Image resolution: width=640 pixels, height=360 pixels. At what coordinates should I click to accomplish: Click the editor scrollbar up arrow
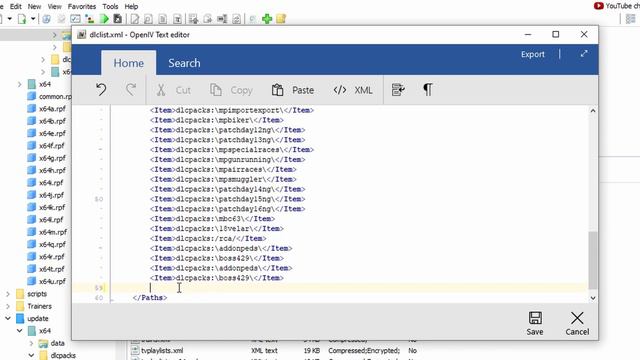tap(593, 111)
